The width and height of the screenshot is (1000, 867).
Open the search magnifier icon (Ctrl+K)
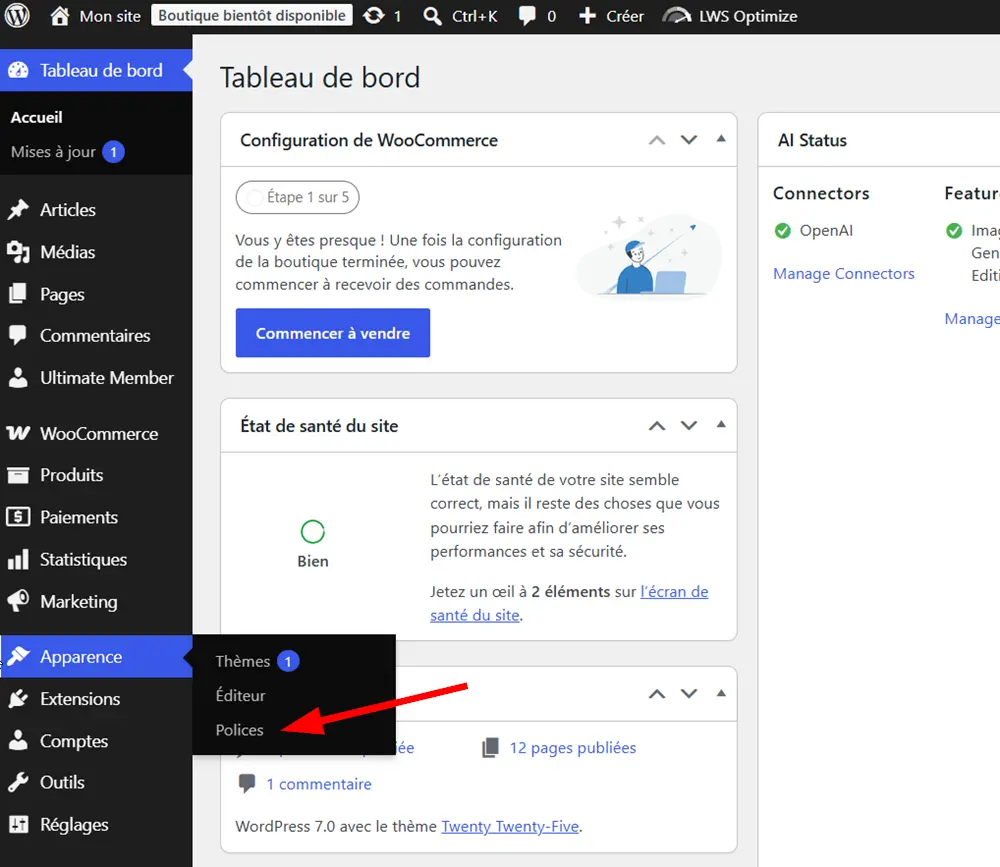click(432, 16)
